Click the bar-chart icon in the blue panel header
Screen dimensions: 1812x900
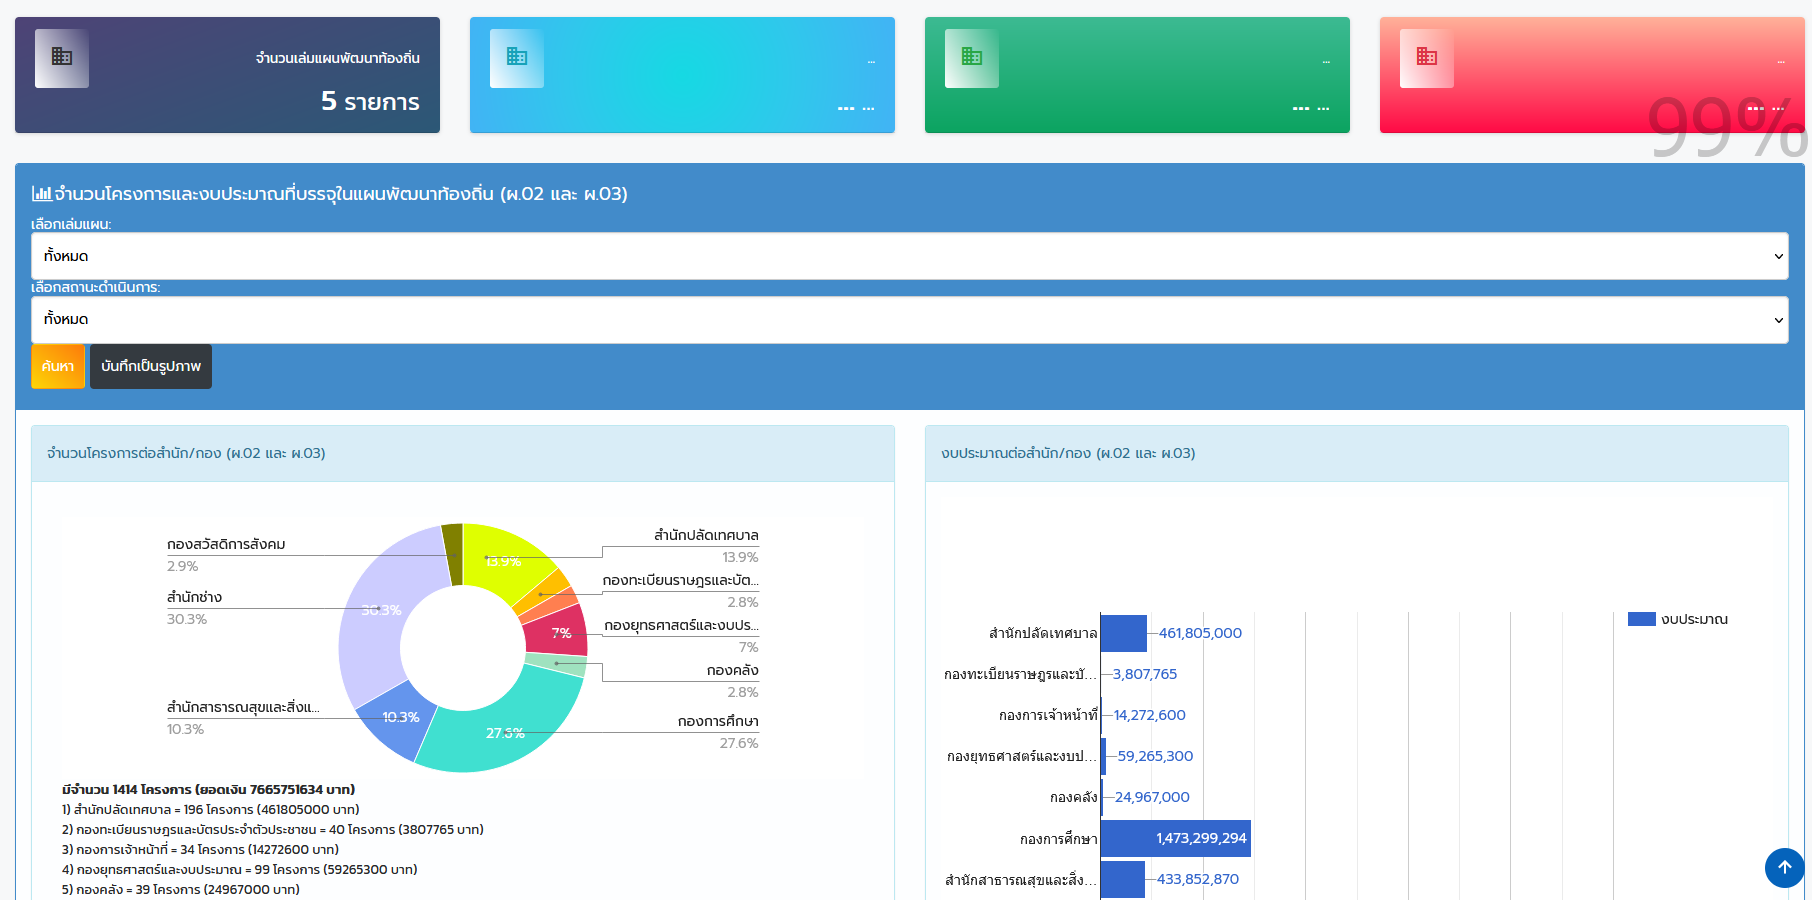(43, 192)
